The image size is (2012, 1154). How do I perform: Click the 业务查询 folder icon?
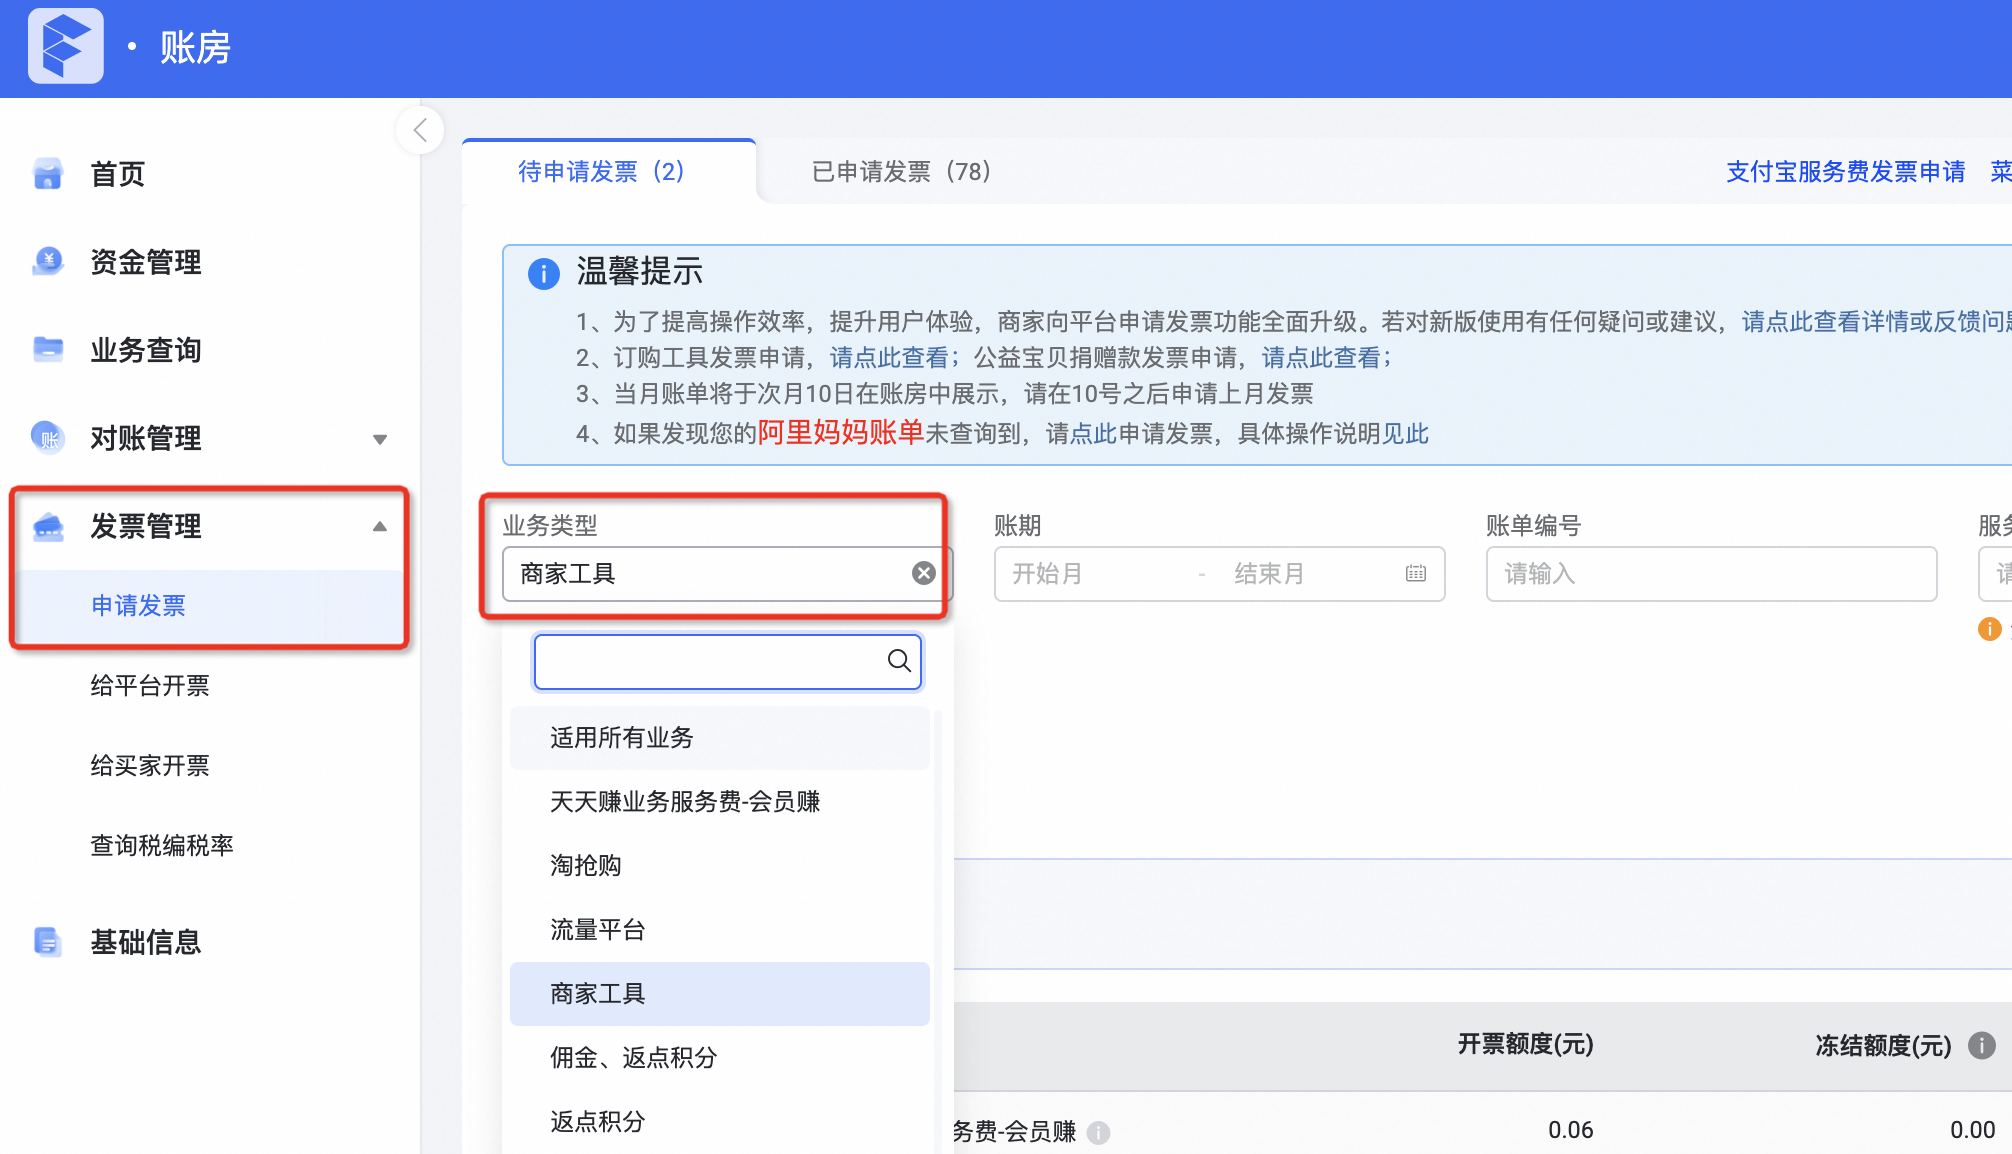coord(48,350)
